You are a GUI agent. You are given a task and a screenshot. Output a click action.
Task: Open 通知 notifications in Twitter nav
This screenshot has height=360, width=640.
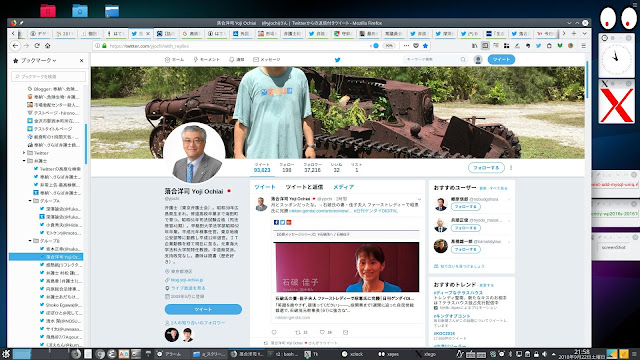pyautogui.click(x=237, y=60)
